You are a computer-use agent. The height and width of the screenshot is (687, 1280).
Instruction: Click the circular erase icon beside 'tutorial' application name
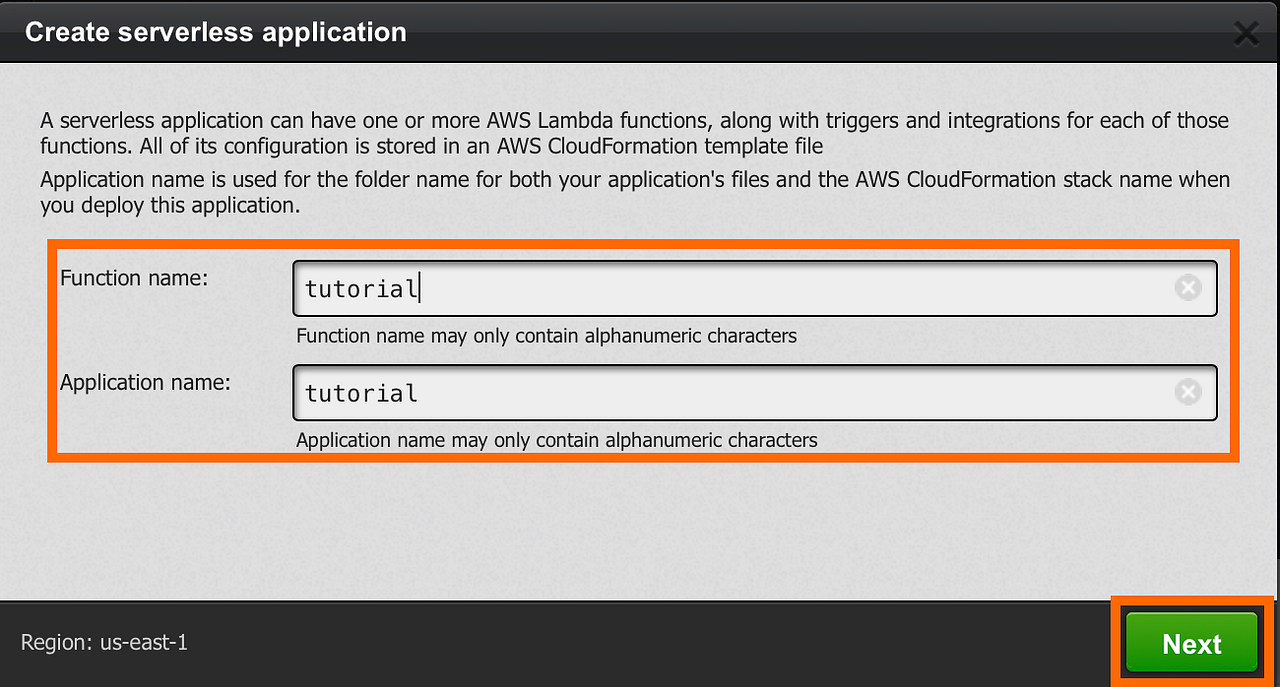[x=1188, y=391]
